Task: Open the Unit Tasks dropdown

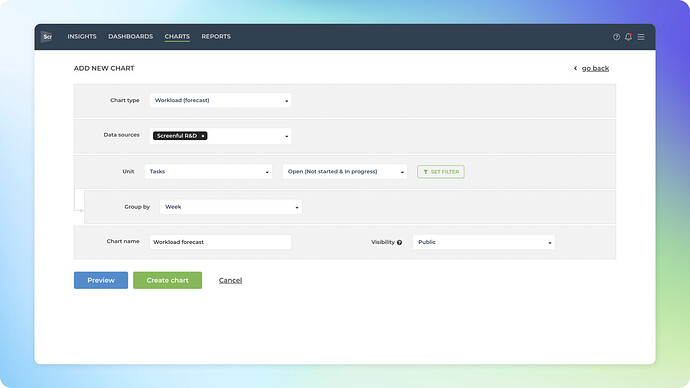Action: click(208, 172)
